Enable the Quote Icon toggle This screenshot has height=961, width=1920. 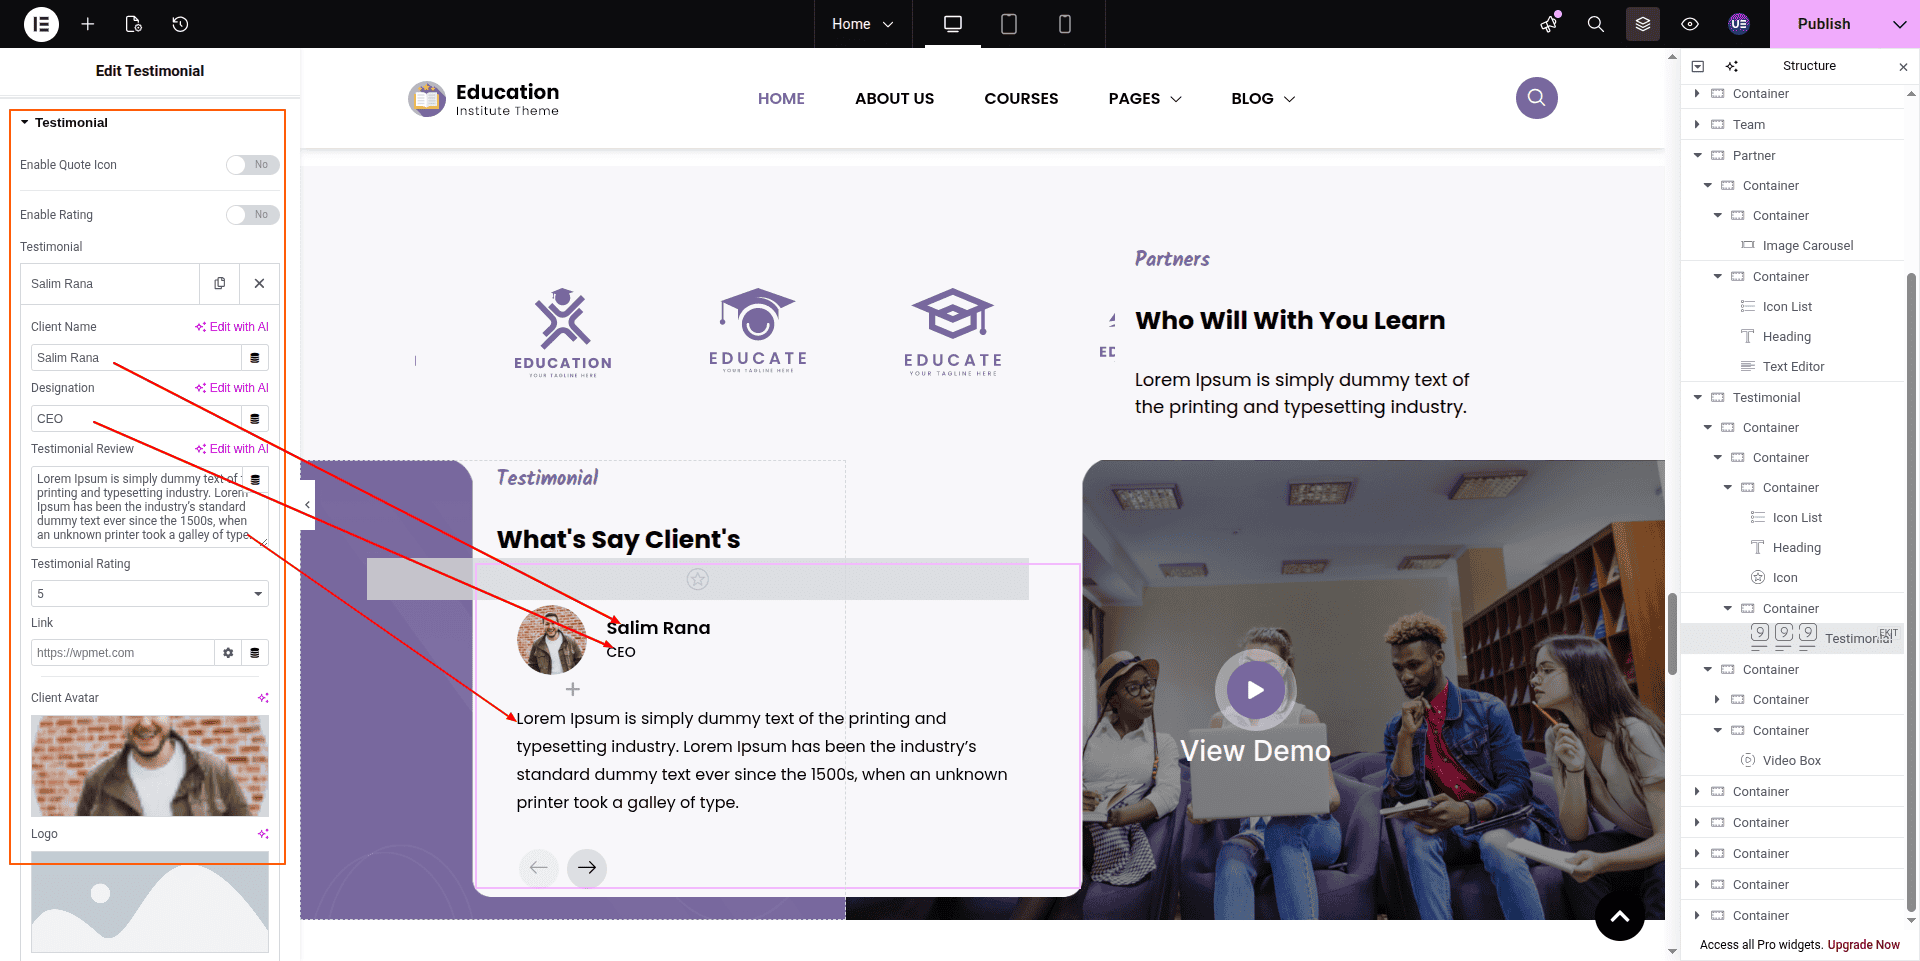click(x=252, y=165)
